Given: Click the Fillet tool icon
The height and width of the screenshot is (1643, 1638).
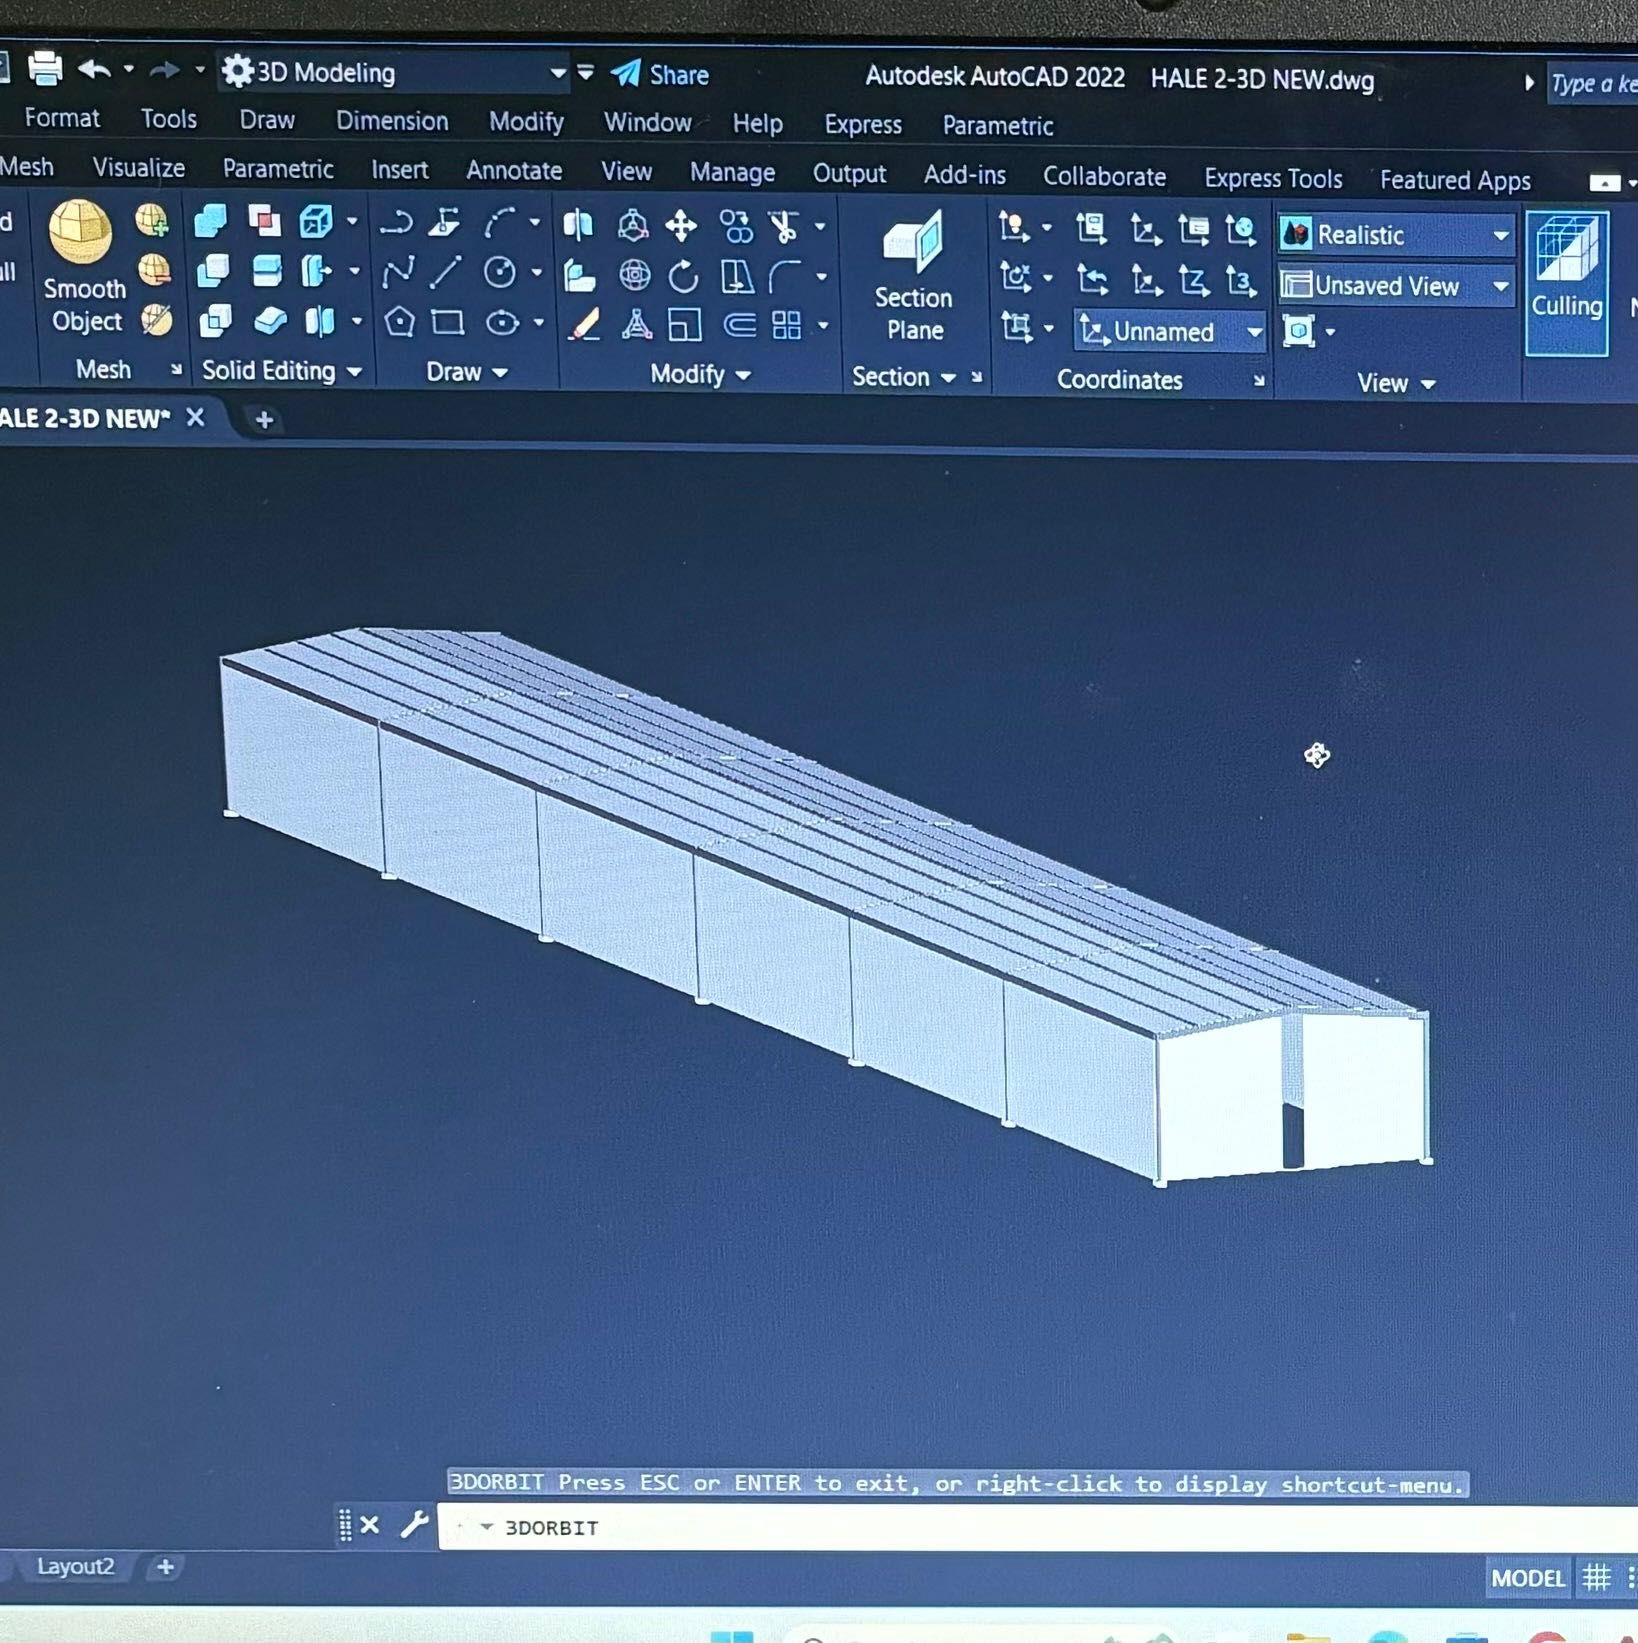Looking at the screenshot, I should coord(786,276).
